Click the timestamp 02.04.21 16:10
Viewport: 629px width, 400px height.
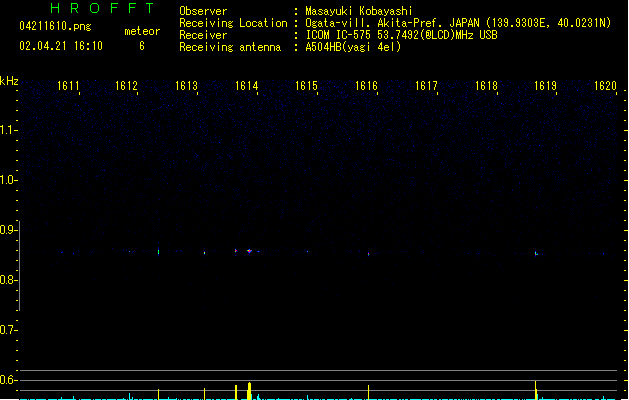click(61, 46)
